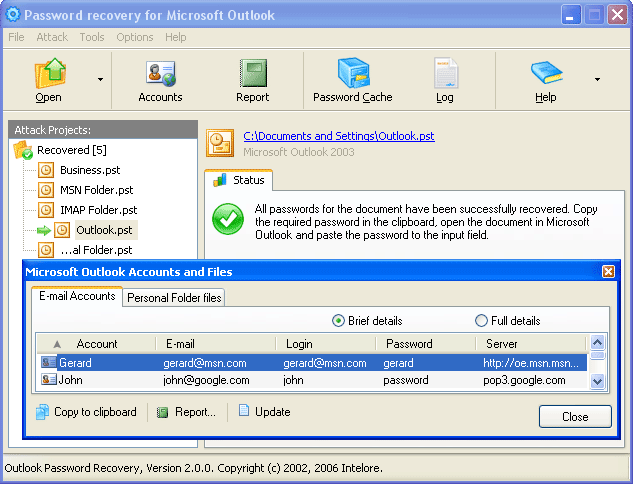Image resolution: width=633 pixels, height=485 pixels.
Task: Select the John account name cell
Action: [x=71, y=380]
